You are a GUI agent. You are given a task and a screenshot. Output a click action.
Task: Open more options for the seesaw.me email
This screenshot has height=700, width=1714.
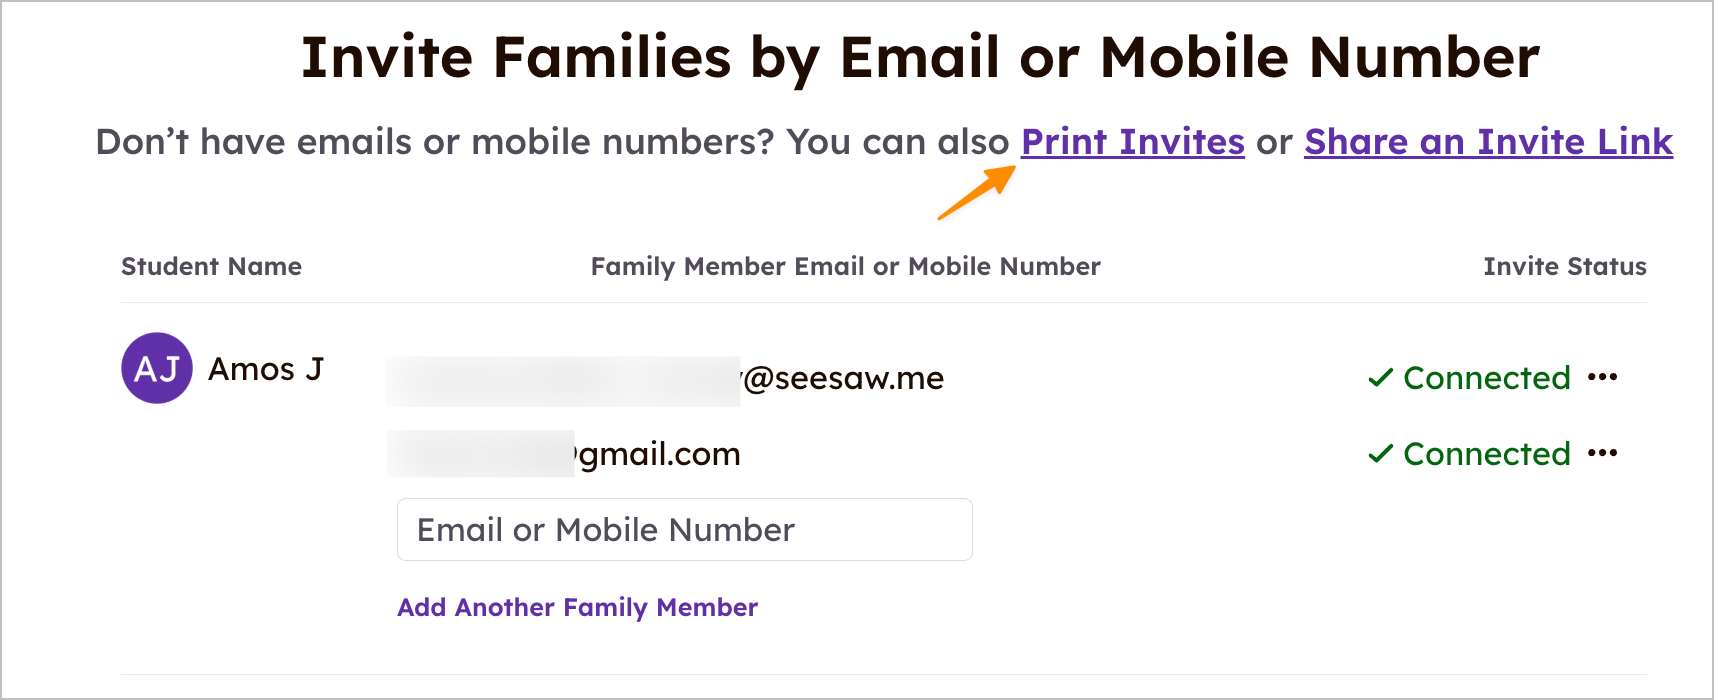(x=1602, y=377)
